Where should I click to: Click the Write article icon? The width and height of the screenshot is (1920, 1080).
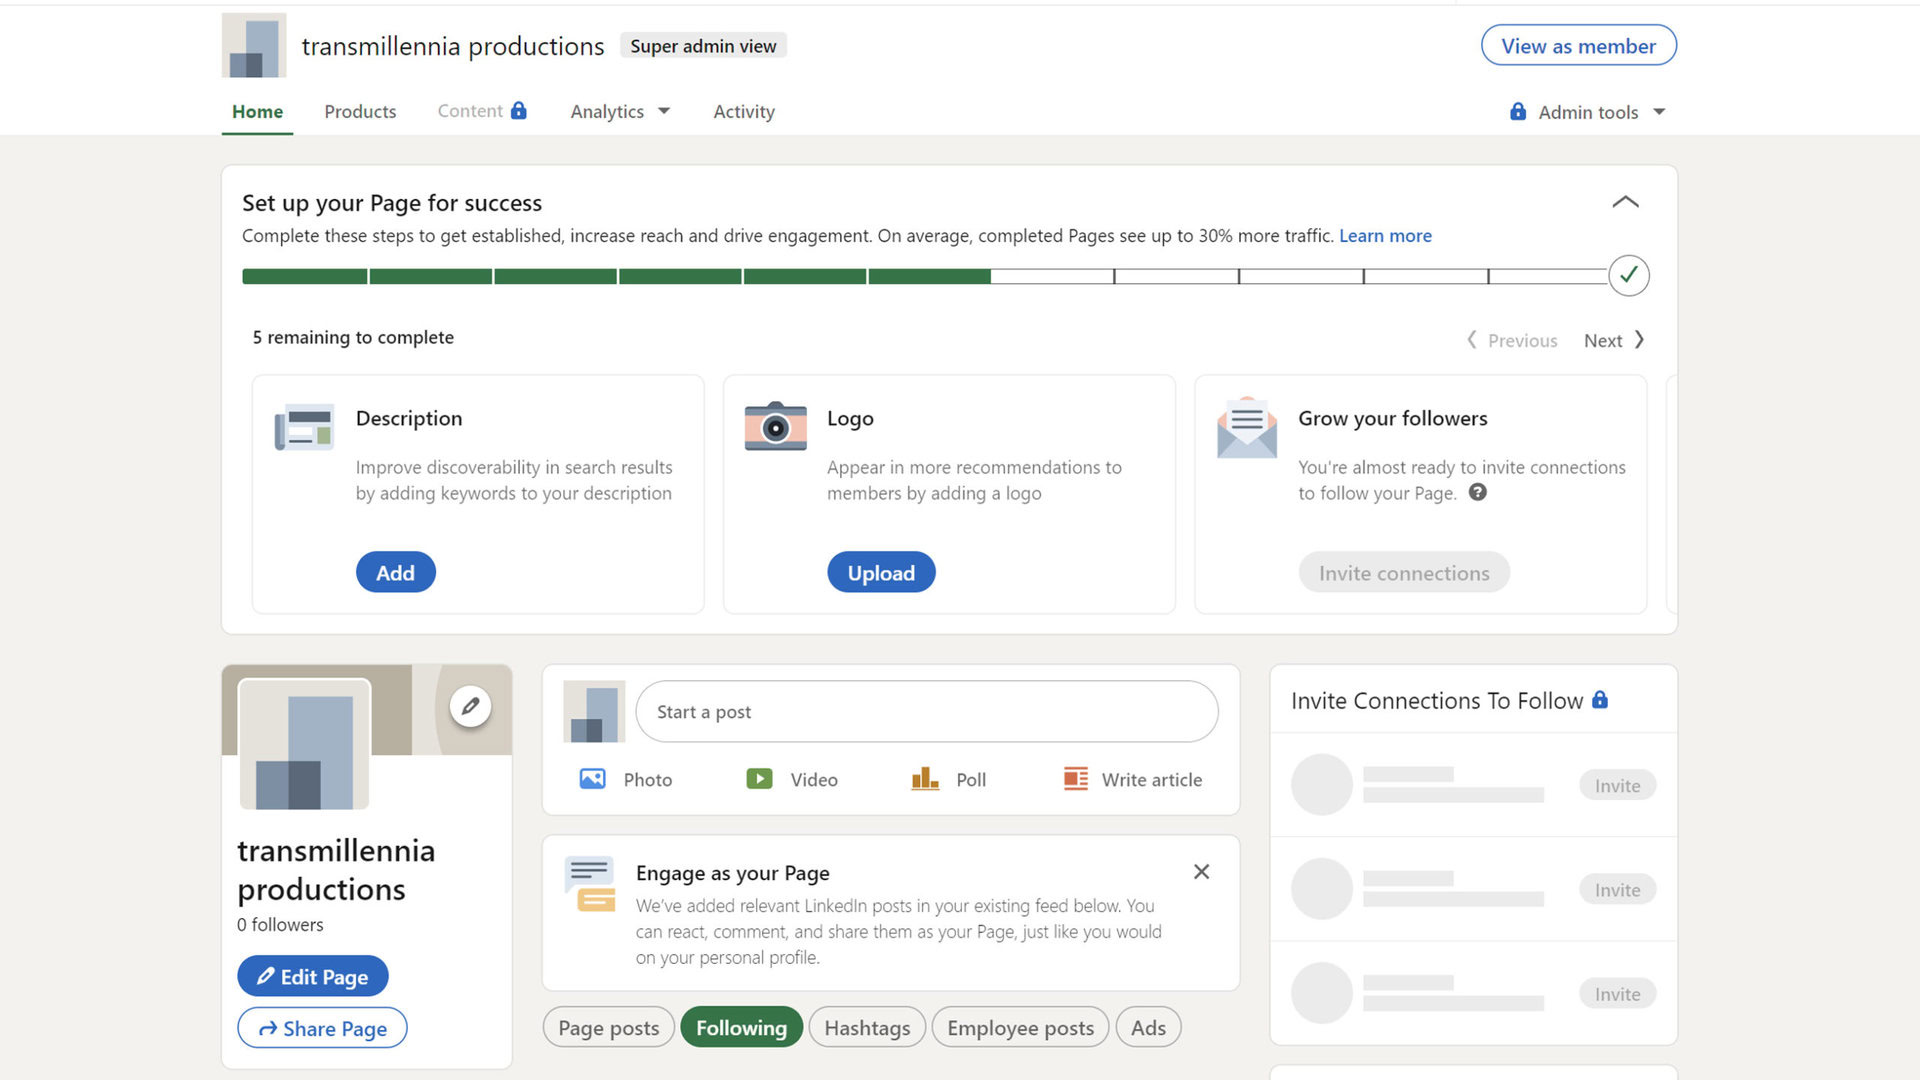coord(1075,779)
